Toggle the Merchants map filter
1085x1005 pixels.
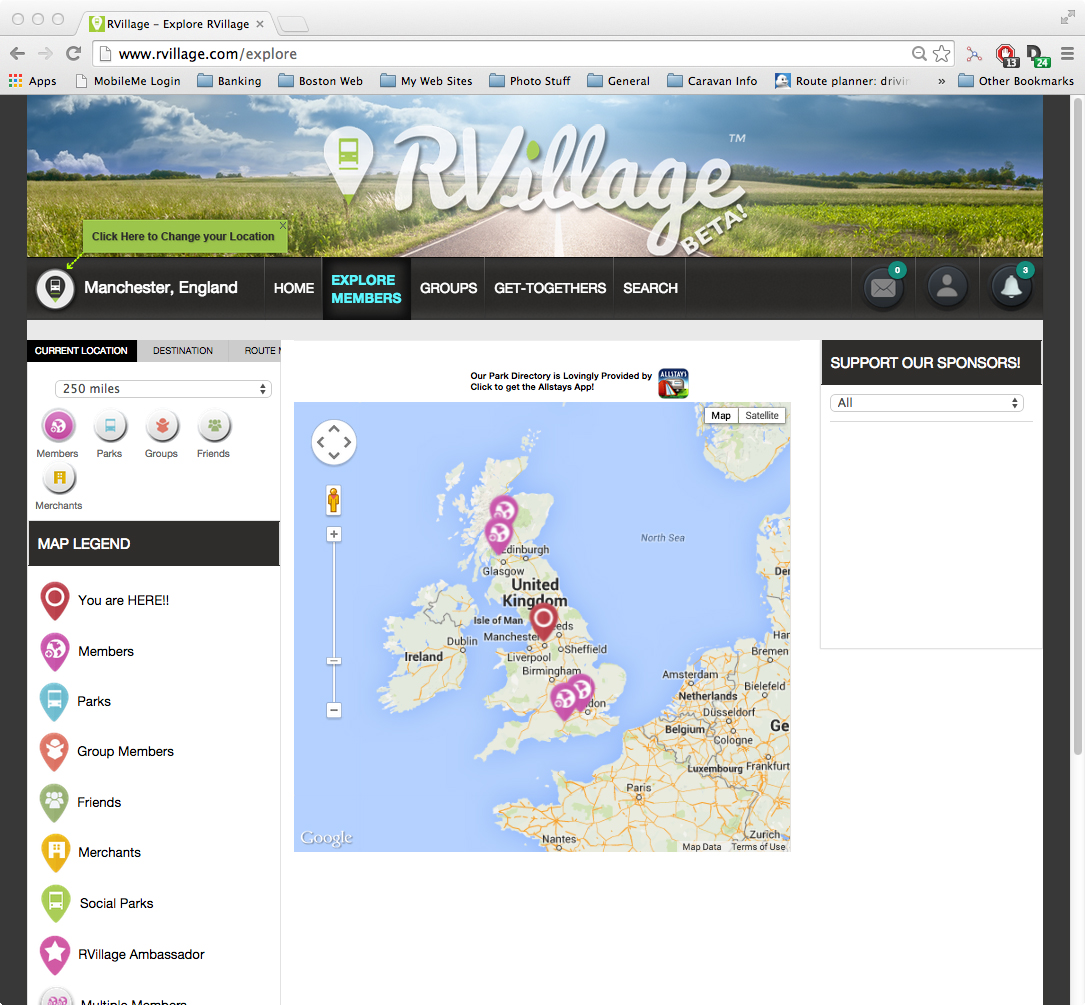(59, 478)
